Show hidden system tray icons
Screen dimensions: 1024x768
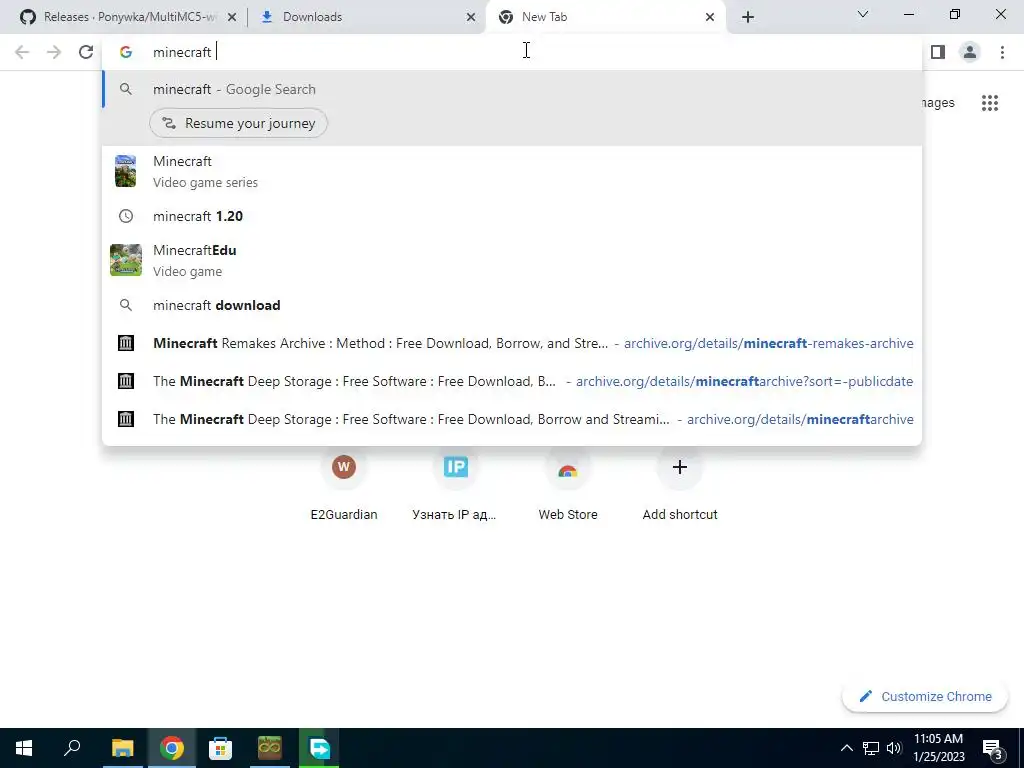click(846, 748)
